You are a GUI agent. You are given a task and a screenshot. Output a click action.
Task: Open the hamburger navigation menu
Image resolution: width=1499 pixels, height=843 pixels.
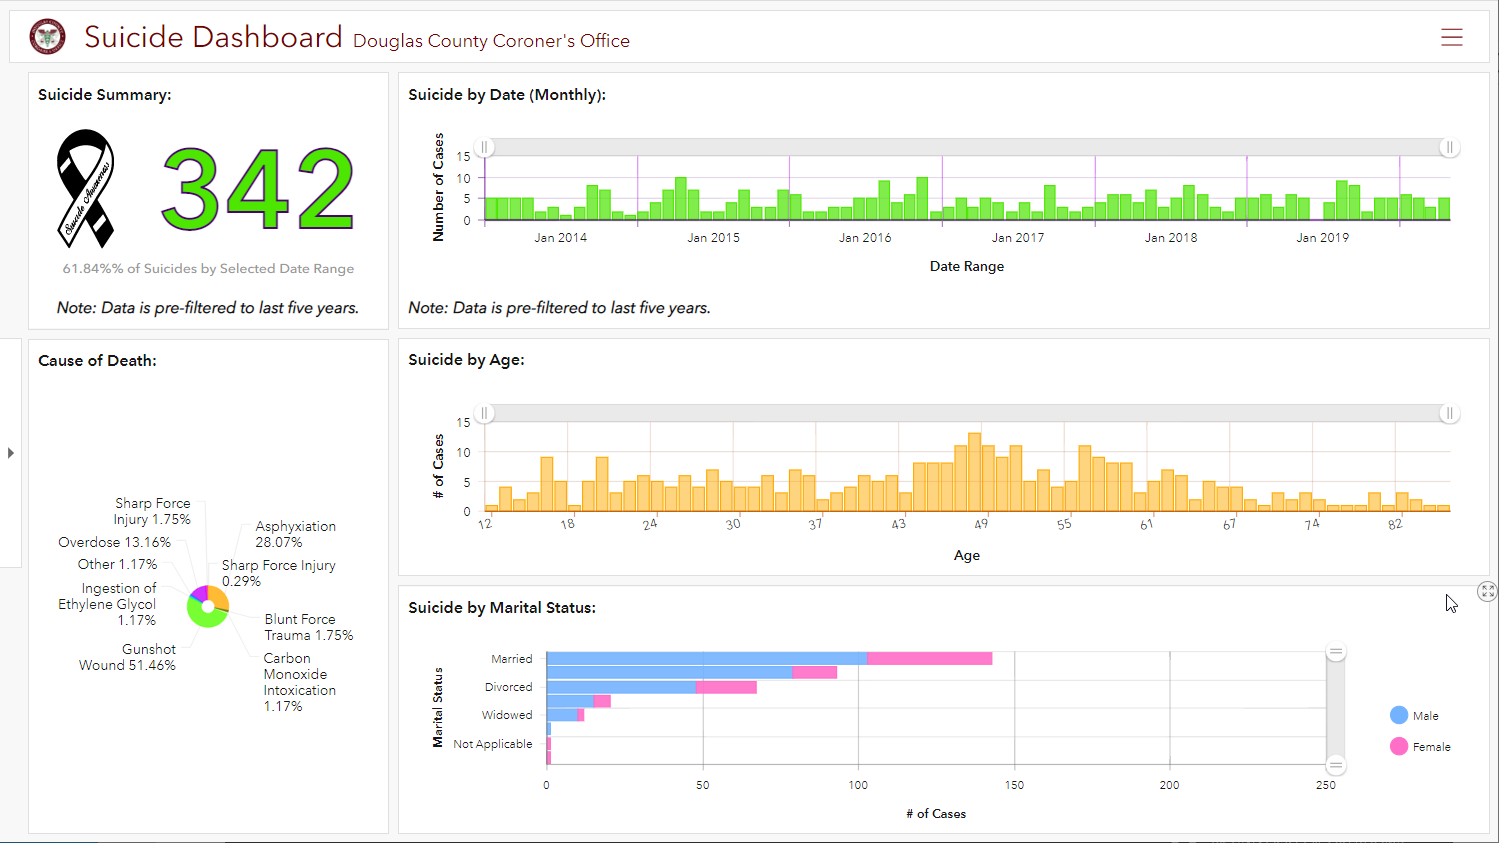(1452, 36)
